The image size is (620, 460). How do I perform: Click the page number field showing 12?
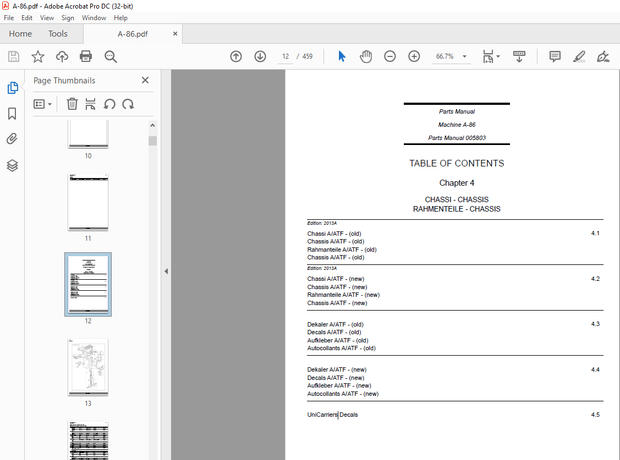click(285, 57)
